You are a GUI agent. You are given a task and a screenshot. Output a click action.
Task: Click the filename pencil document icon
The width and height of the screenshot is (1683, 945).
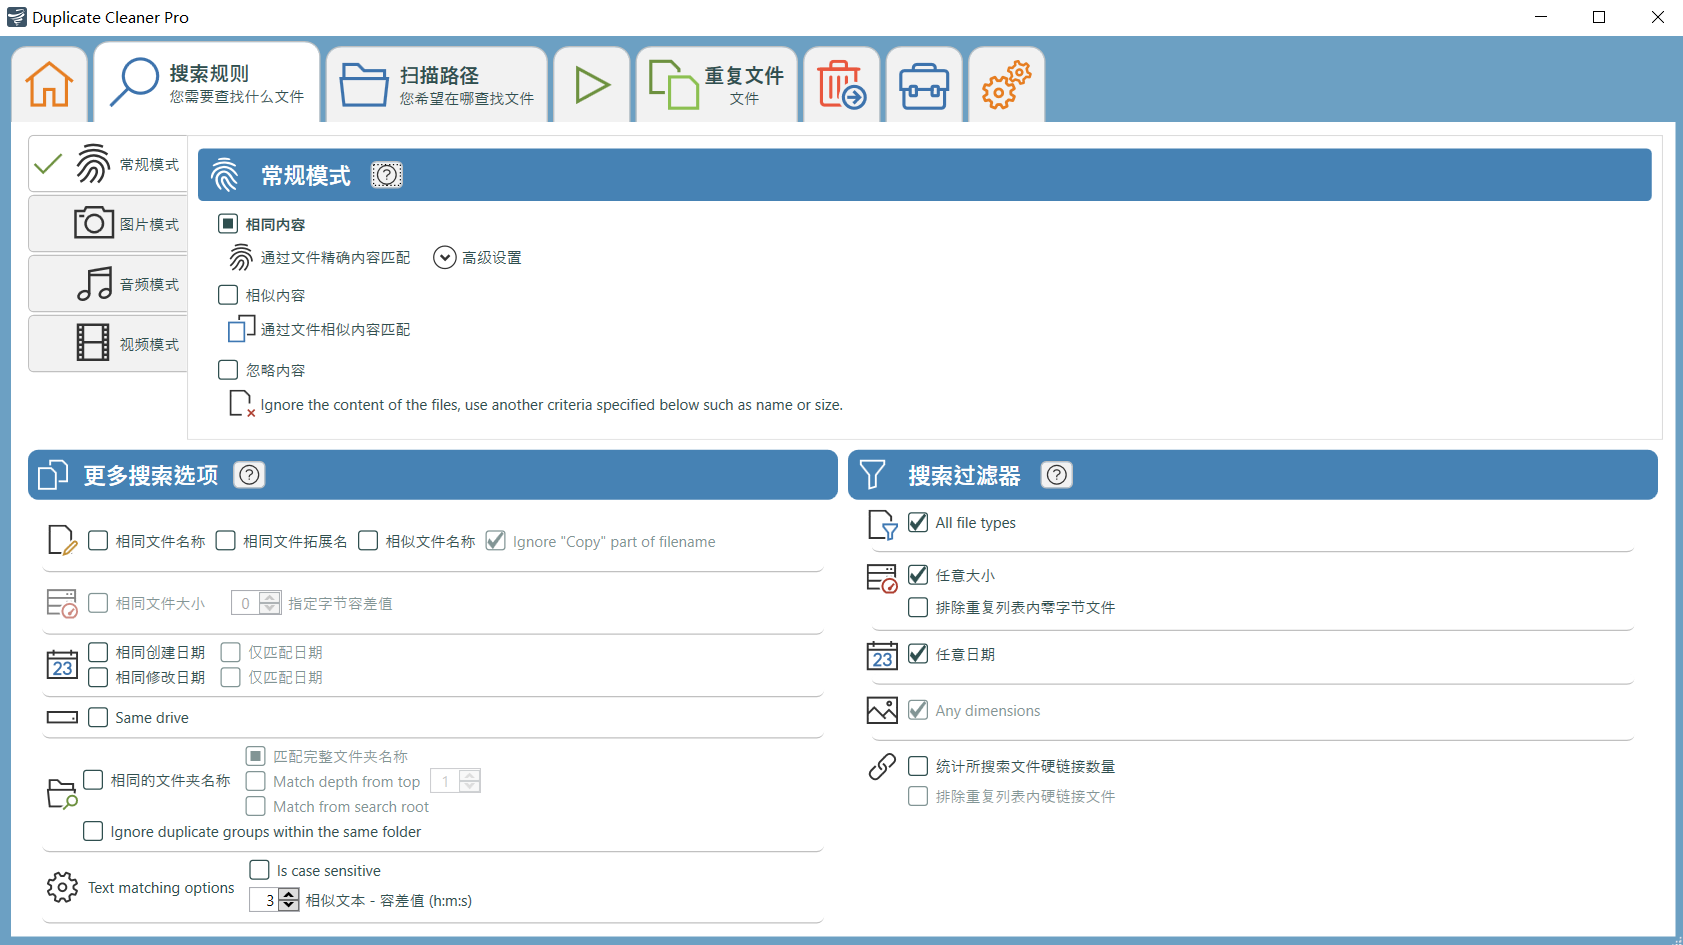[62, 540]
